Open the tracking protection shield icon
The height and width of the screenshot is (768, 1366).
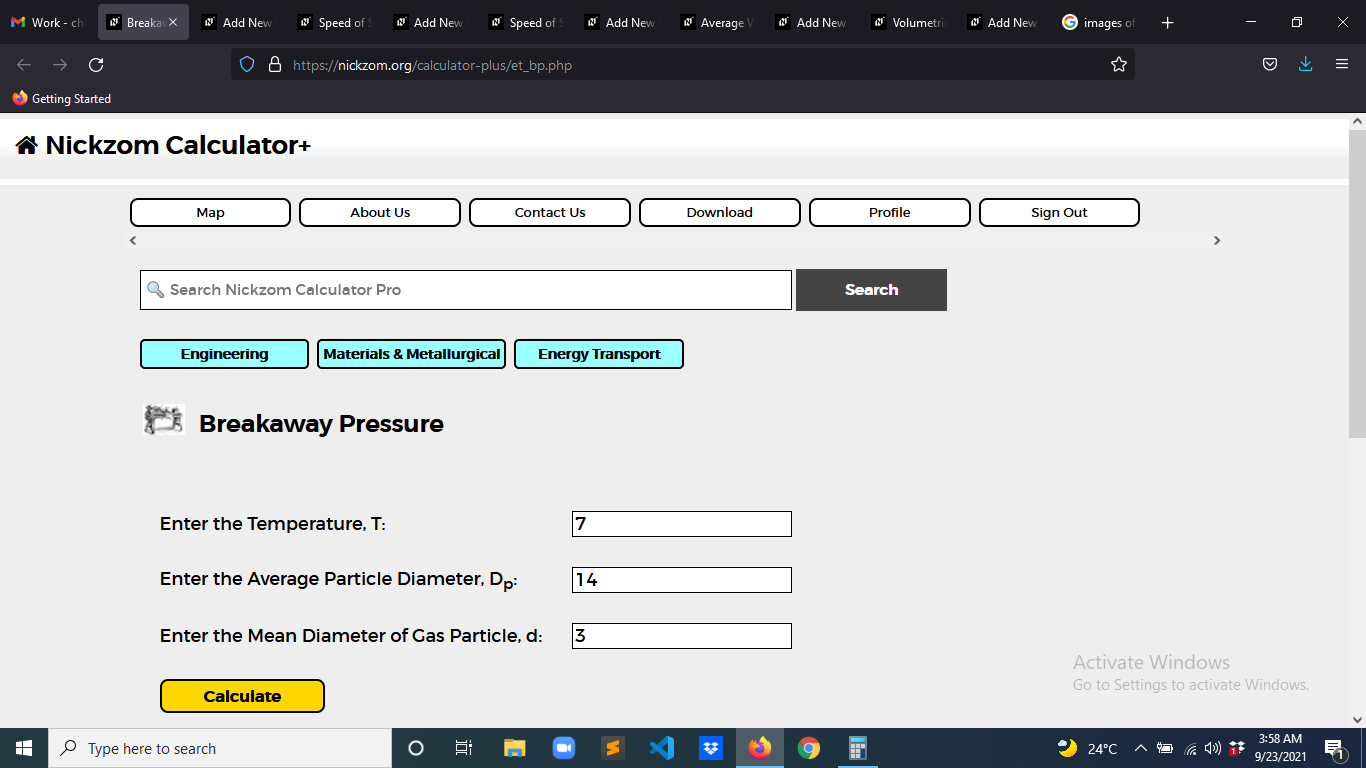click(247, 65)
